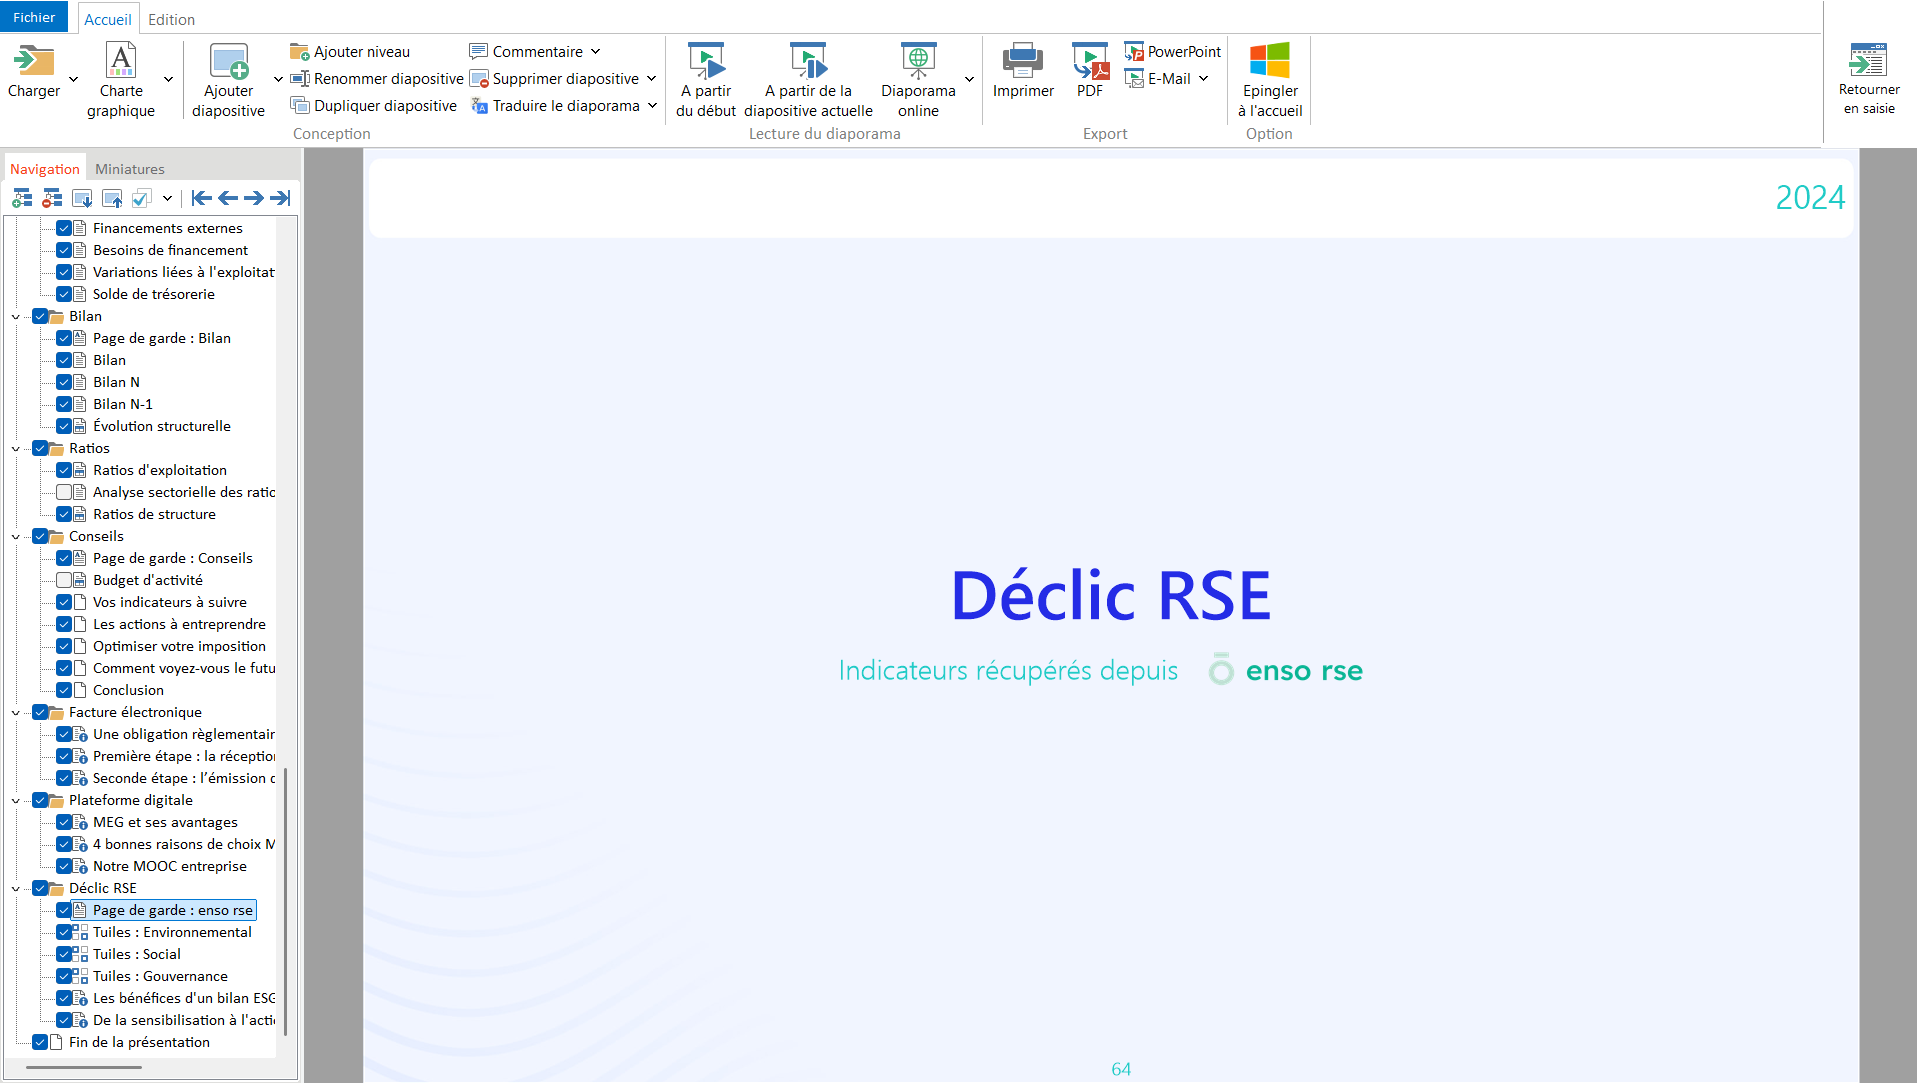
Task: Export the slideshow to PDF
Action: (1090, 70)
